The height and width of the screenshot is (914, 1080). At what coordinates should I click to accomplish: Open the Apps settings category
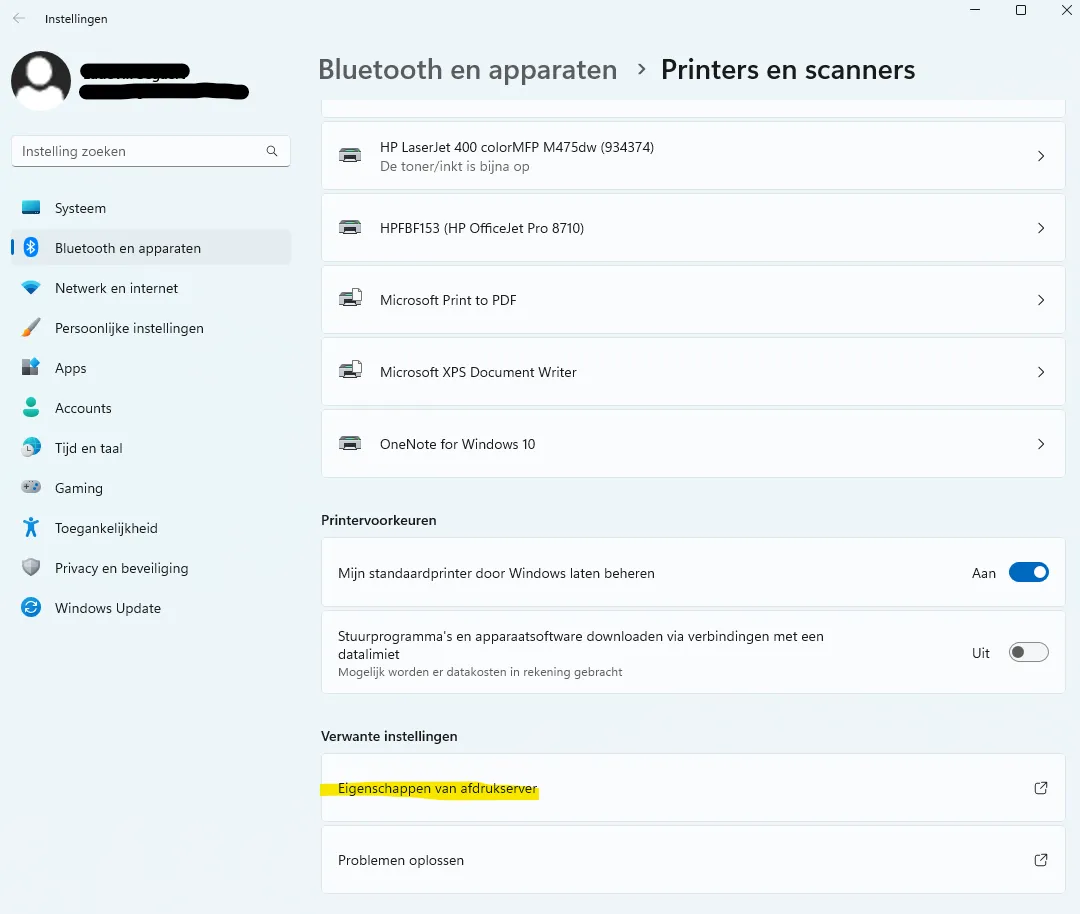[x=151, y=368]
